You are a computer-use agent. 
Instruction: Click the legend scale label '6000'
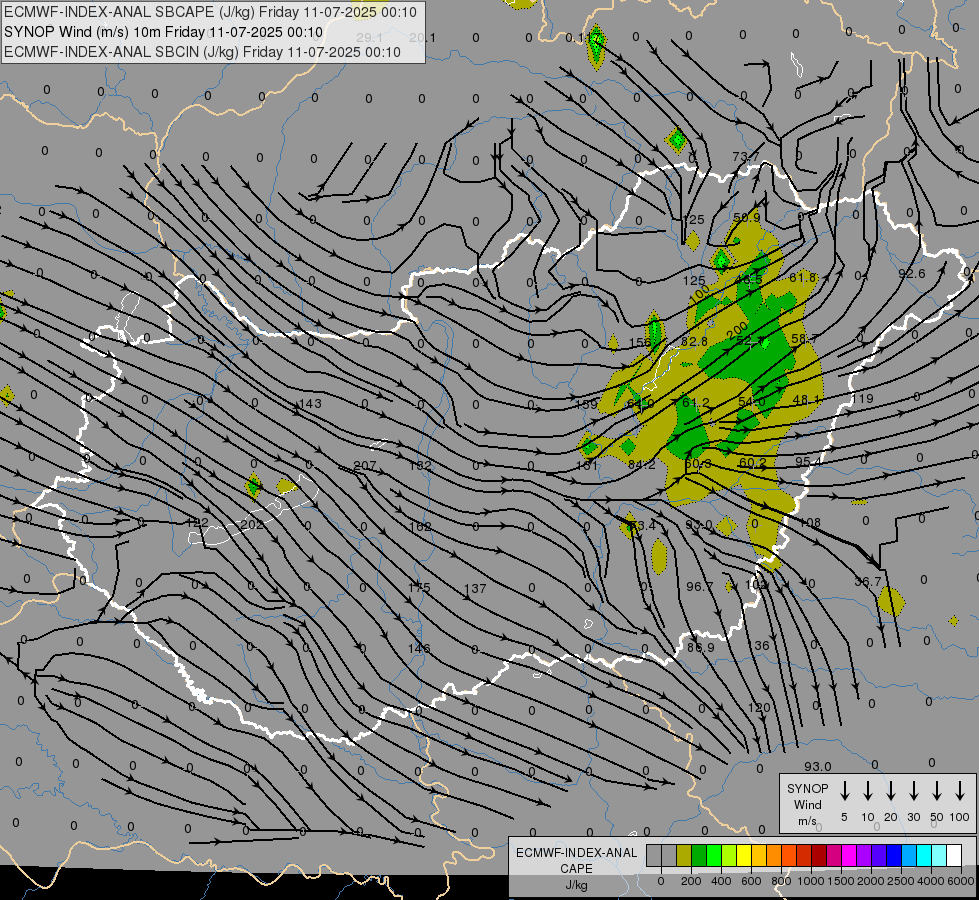click(962, 881)
